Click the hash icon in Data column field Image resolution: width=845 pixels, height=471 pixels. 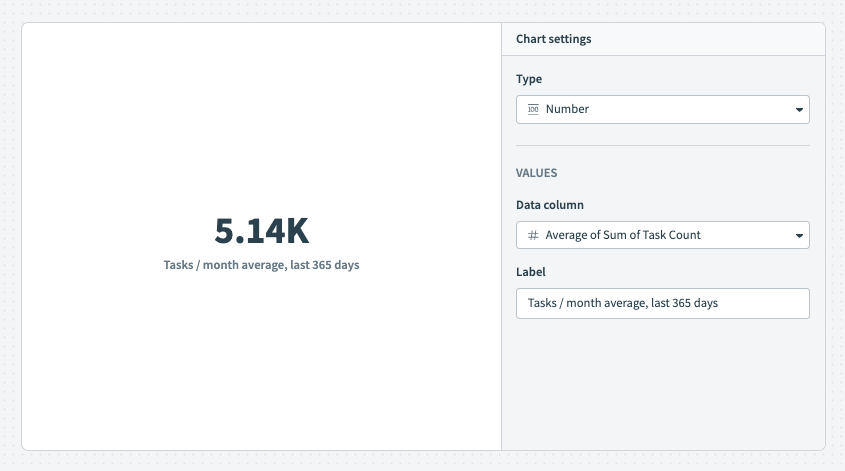click(x=533, y=235)
